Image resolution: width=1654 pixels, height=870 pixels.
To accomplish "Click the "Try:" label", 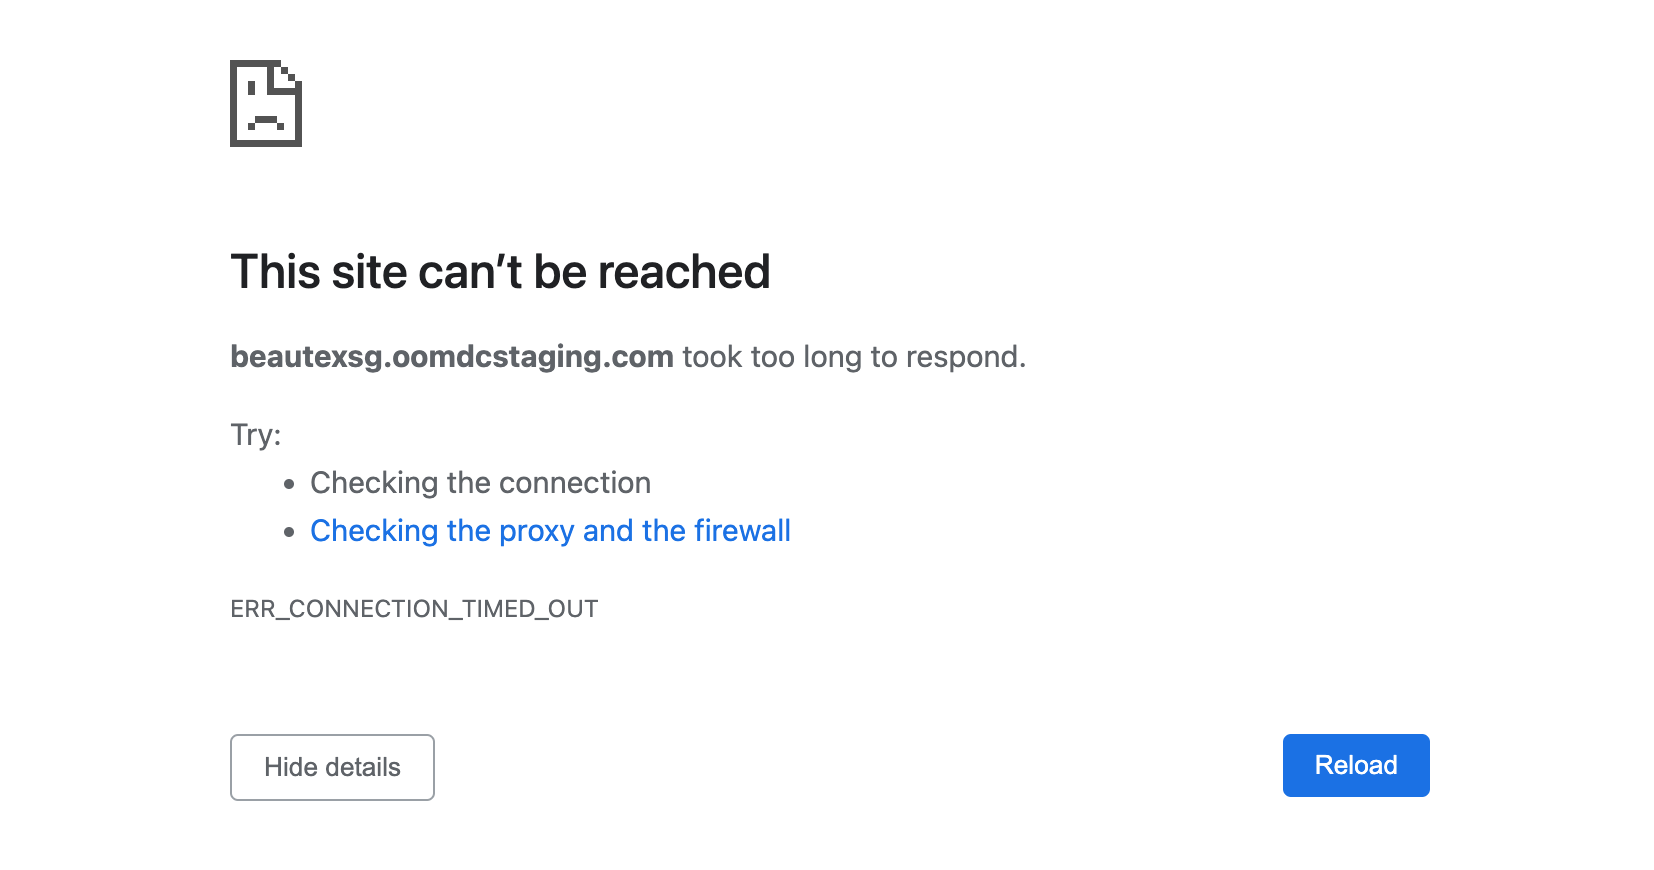I will [256, 434].
